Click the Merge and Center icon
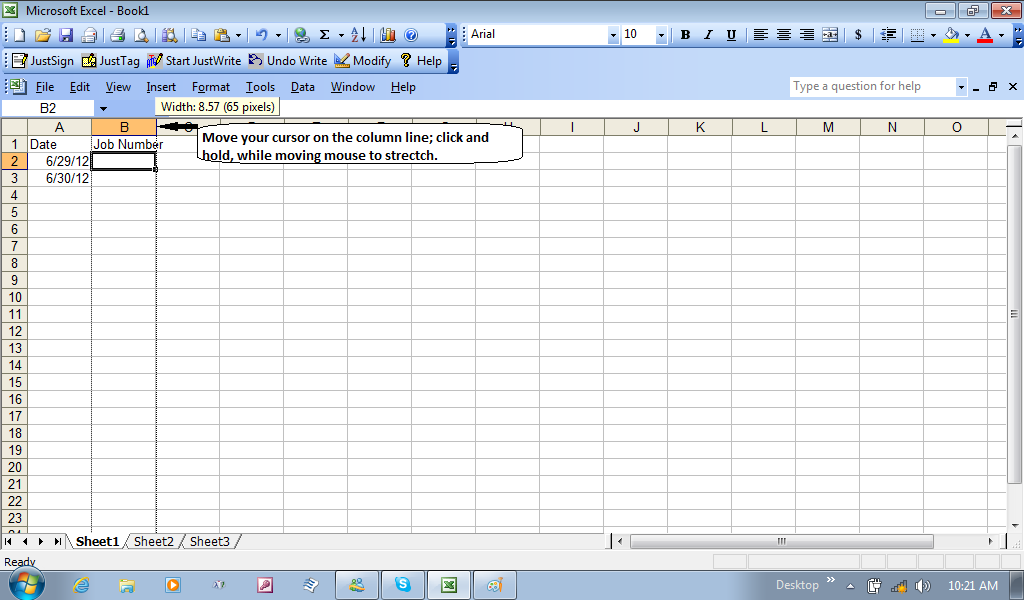This screenshot has width=1024, height=600. pos(830,35)
